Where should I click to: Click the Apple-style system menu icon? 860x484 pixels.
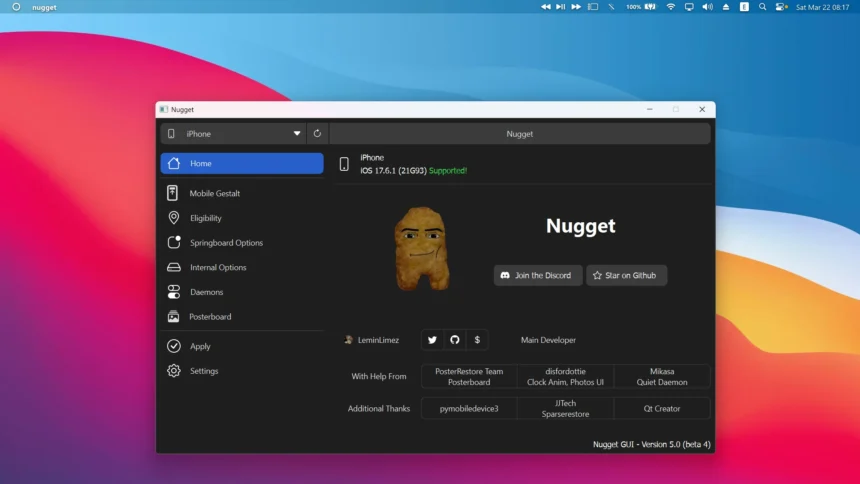coord(16,7)
